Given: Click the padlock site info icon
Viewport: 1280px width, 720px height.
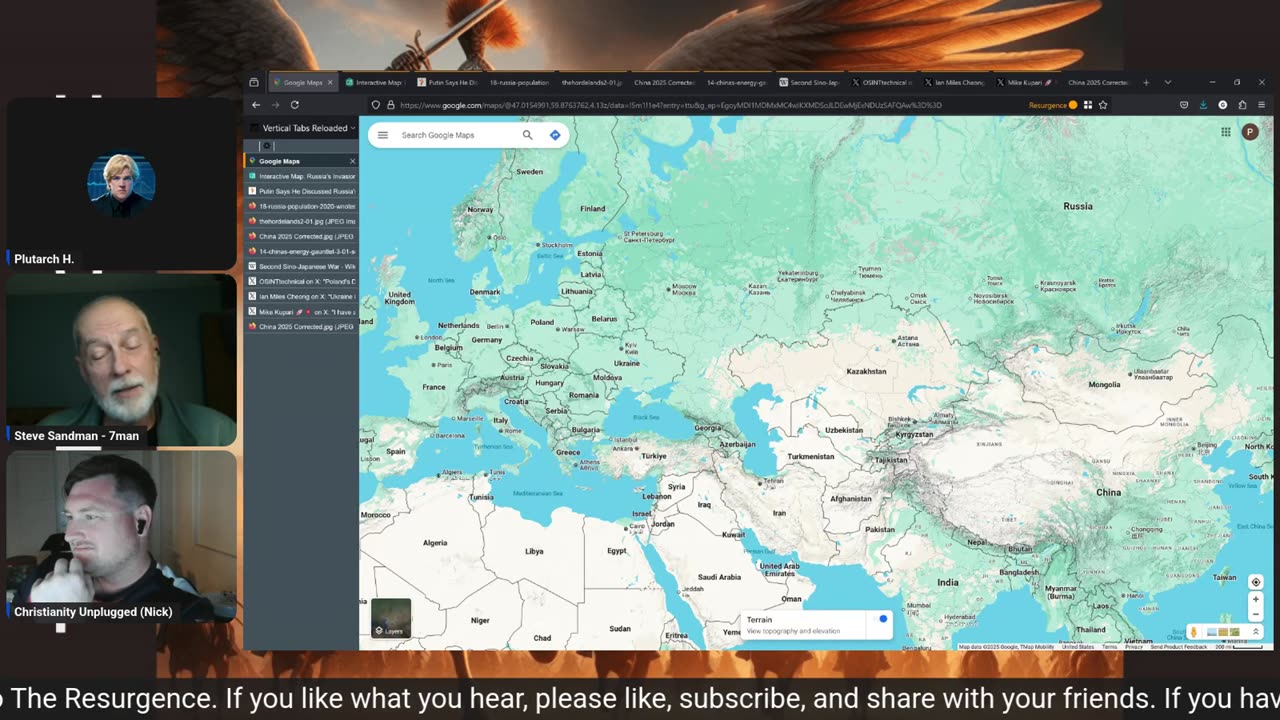Looking at the screenshot, I should pos(391,105).
